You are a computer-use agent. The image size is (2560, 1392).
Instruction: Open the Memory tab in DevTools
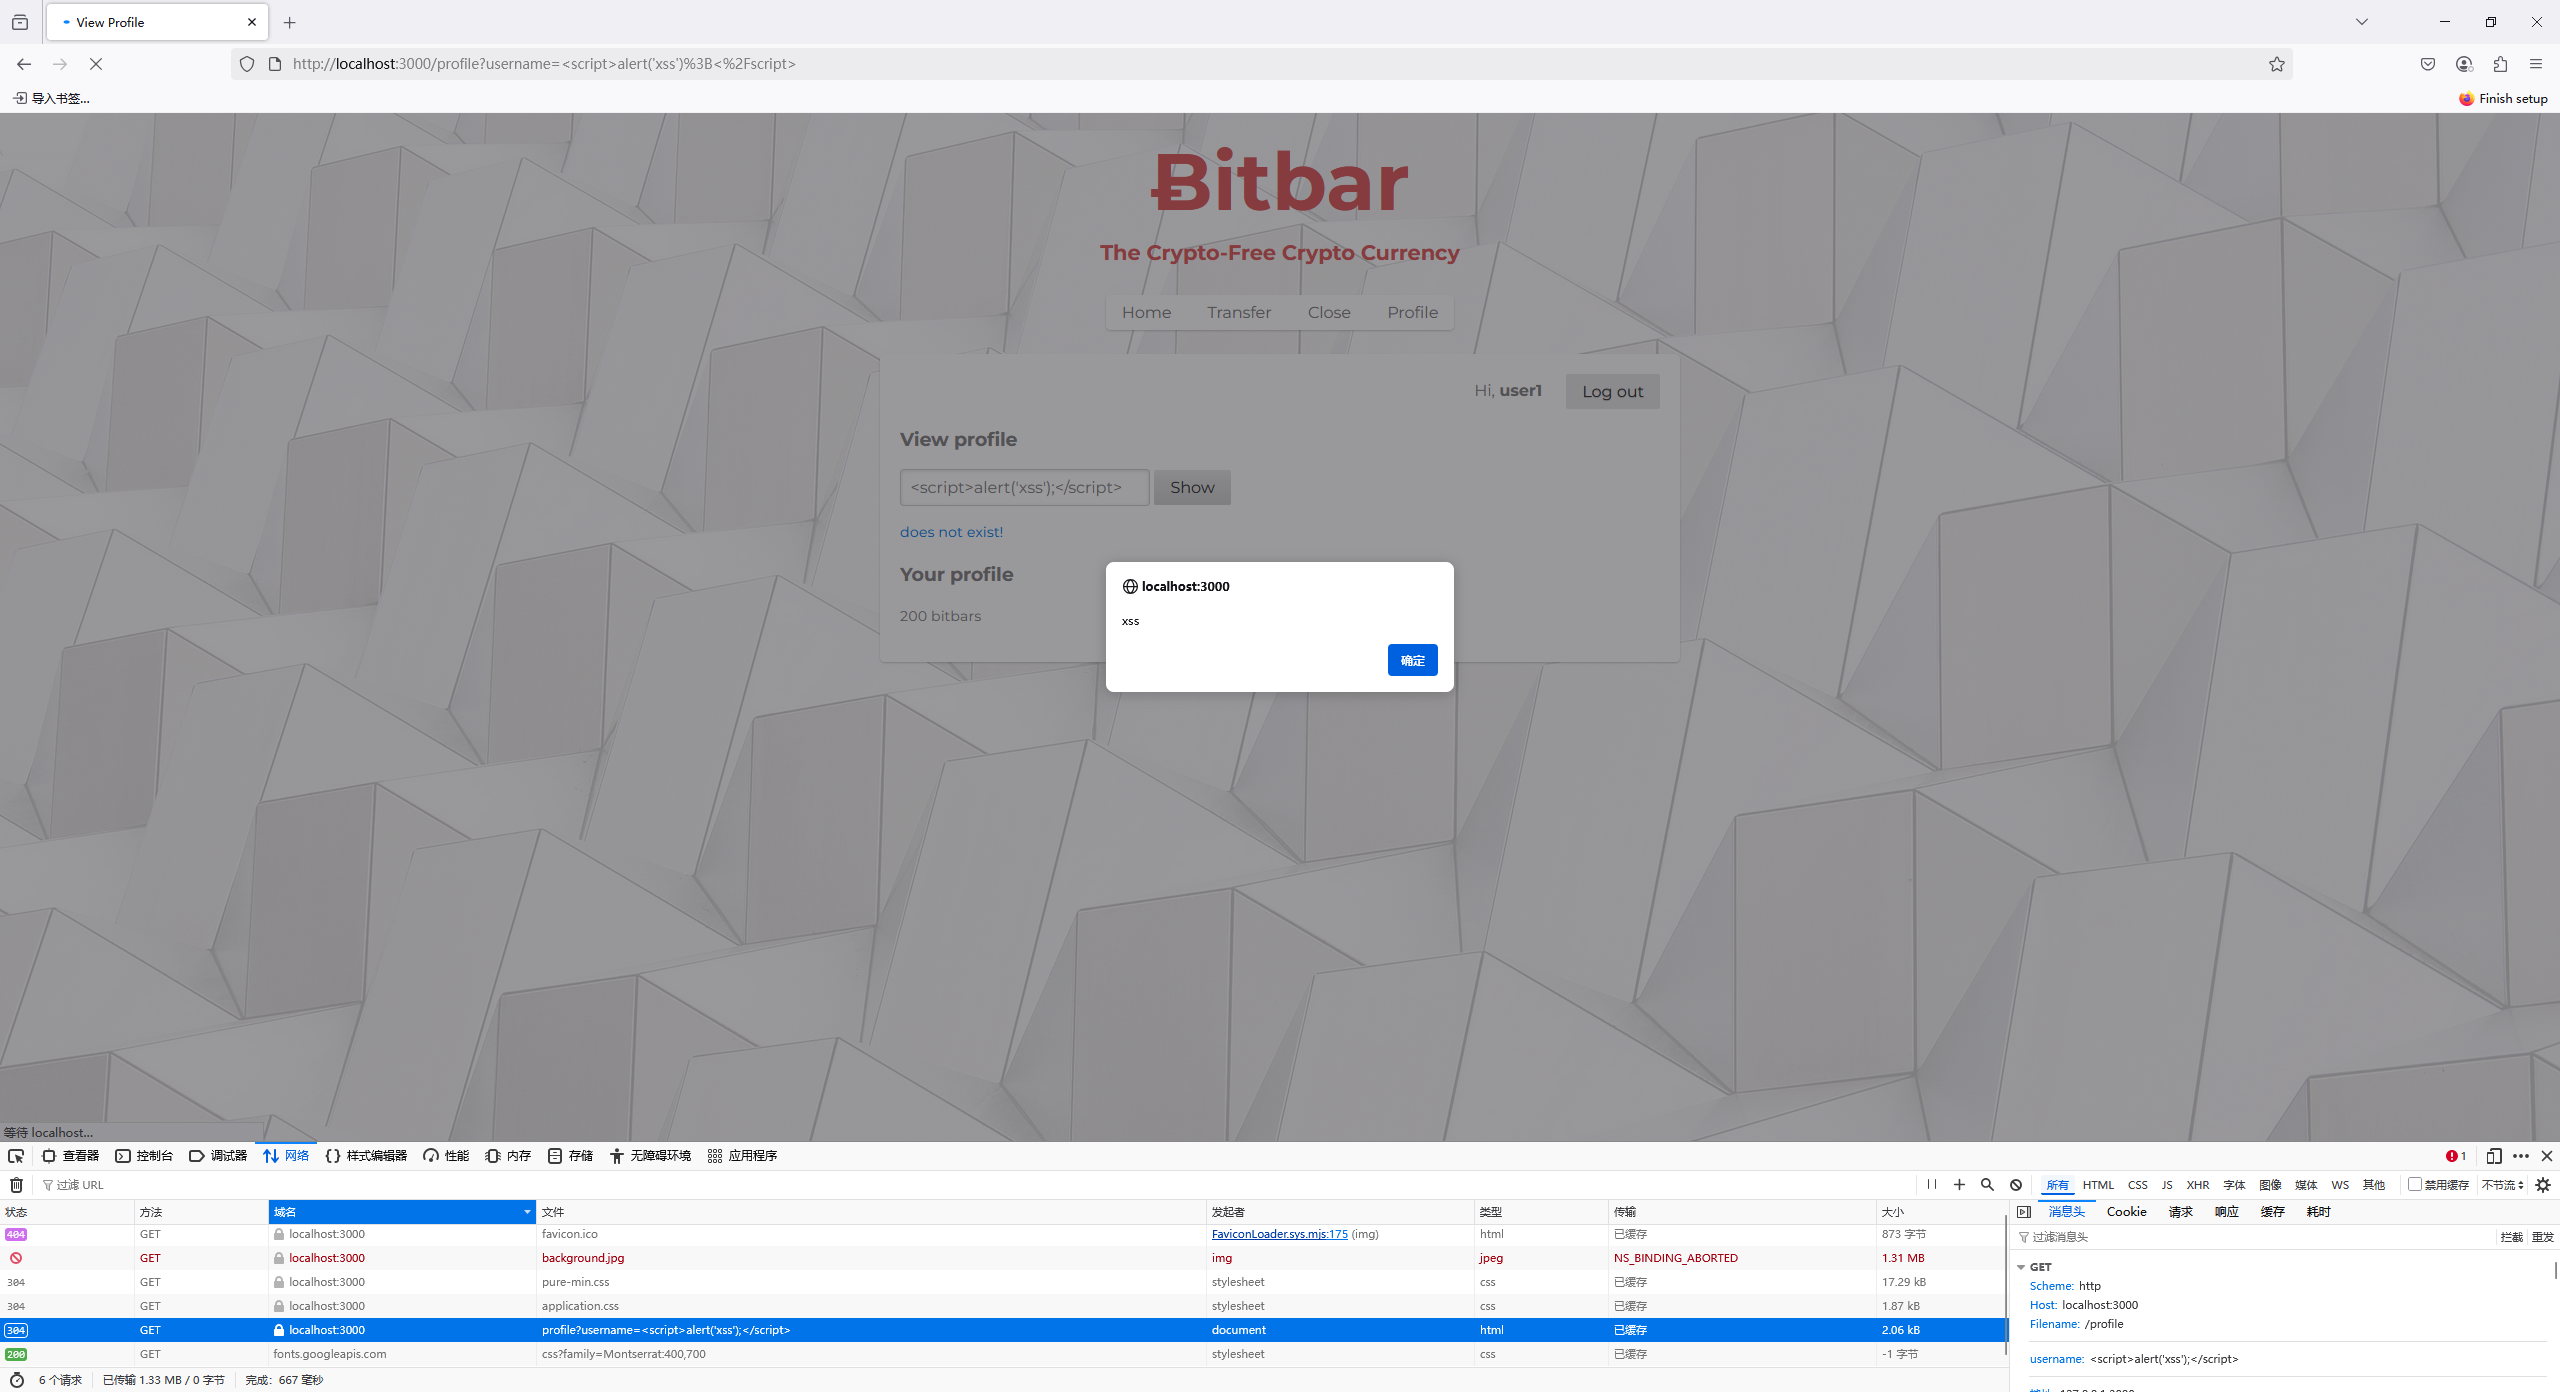(x=508, y=1156)
